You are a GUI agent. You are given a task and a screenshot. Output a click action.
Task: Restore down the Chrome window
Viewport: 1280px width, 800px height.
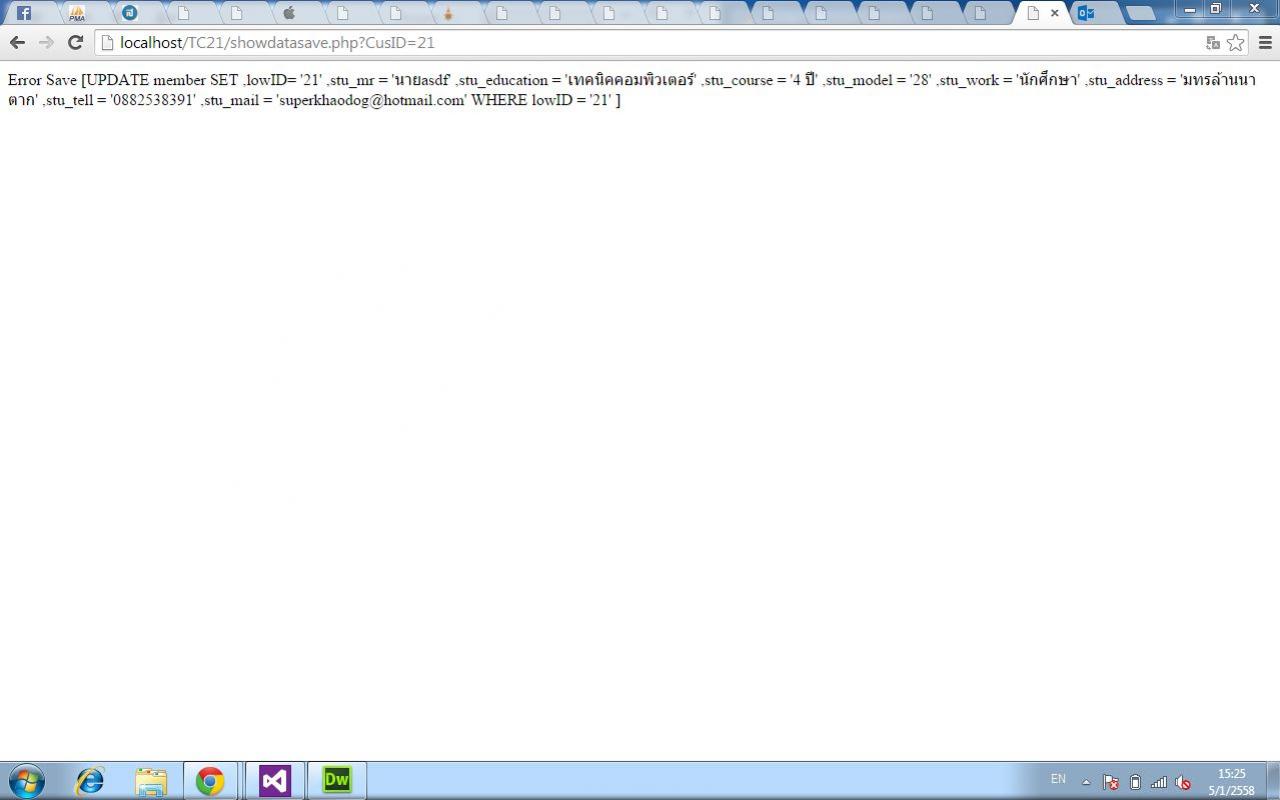coord(1216,9)
